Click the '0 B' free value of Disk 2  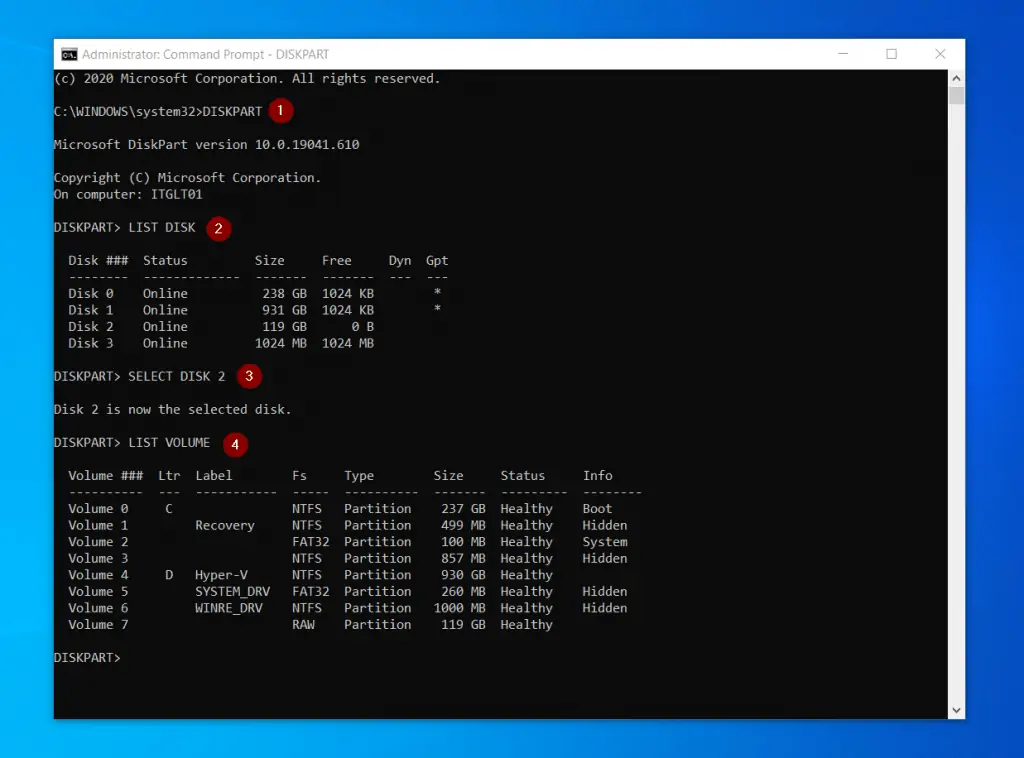pos(362,326)
